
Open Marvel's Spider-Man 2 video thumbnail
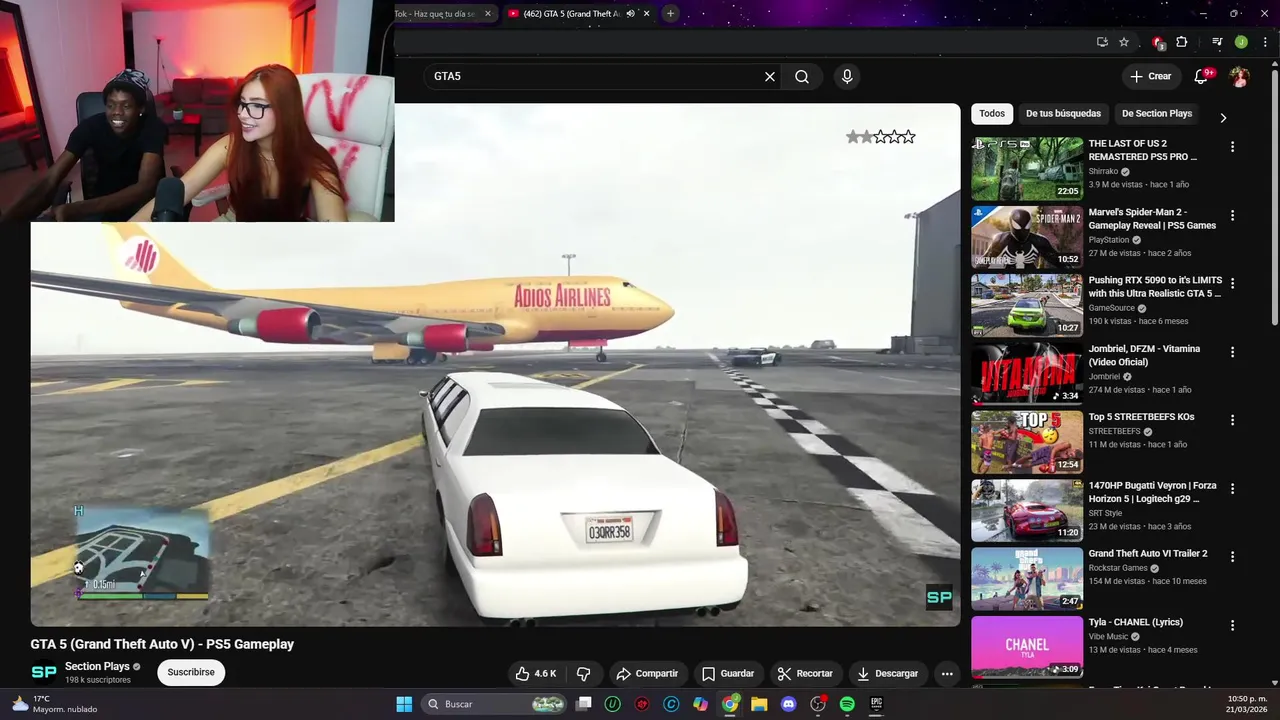coord(1027,237)
